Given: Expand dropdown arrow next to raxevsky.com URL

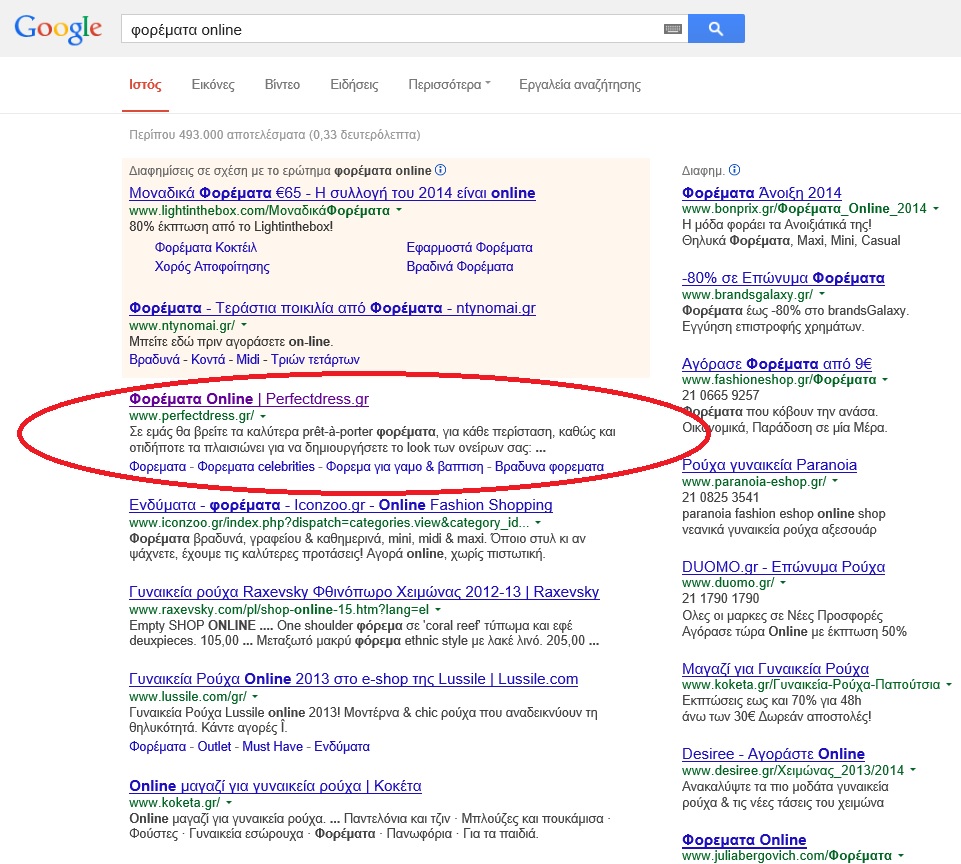Looking at the screenshot, I should [438, 610].
